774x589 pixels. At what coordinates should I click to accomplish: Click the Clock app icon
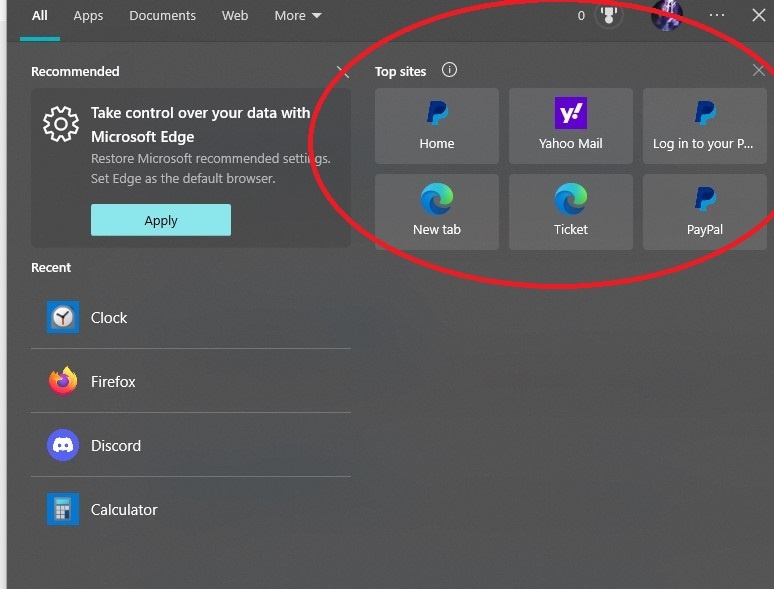point(63,317)
